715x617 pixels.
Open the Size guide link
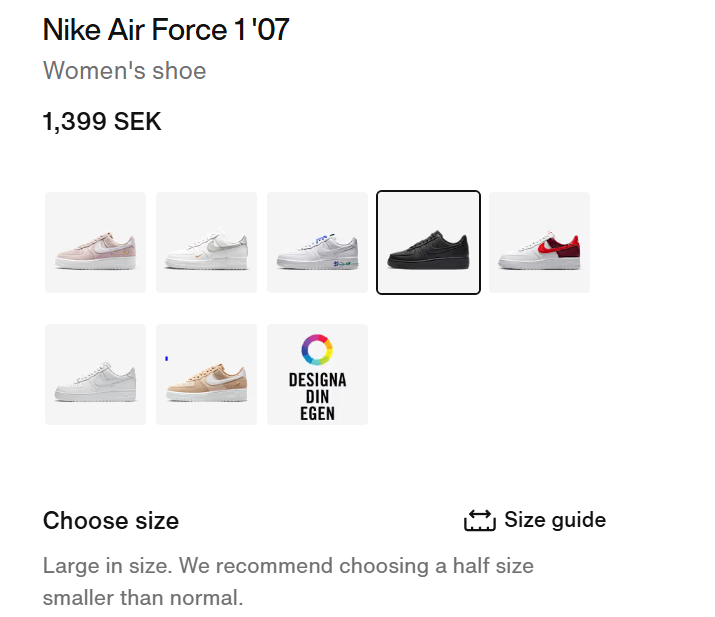coord(554,520)
